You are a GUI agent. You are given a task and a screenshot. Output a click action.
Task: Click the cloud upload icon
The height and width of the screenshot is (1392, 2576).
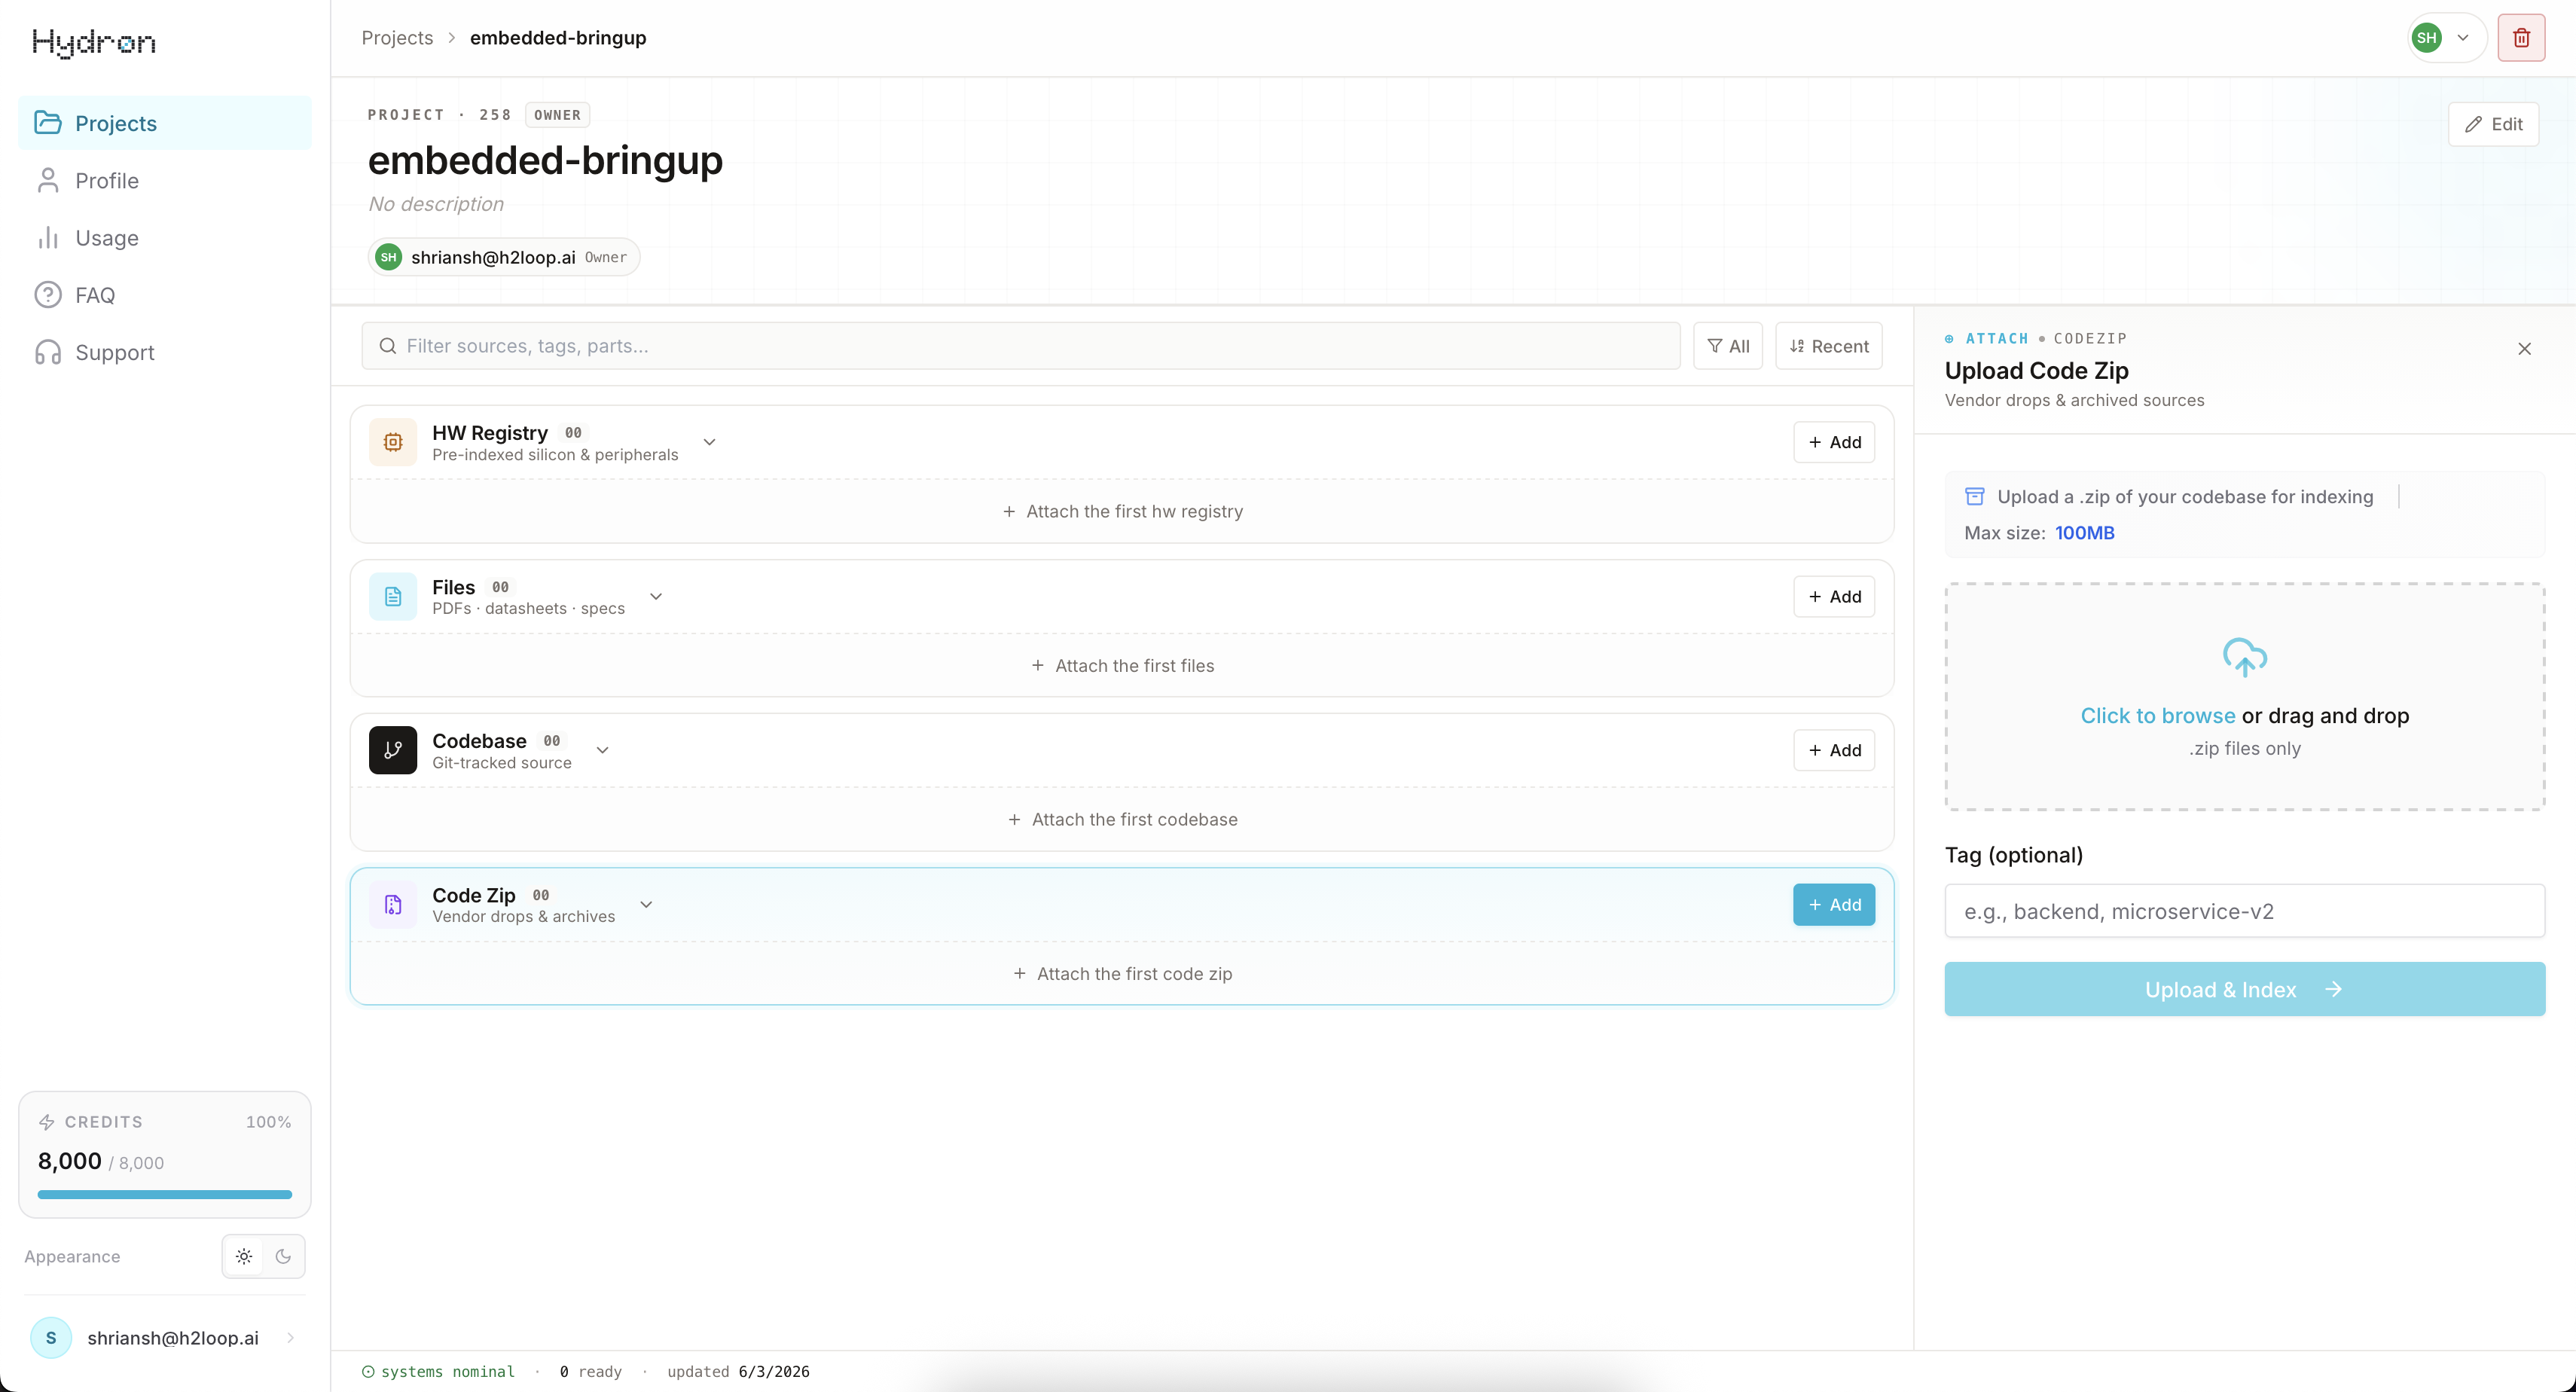tap(2244, 657)
